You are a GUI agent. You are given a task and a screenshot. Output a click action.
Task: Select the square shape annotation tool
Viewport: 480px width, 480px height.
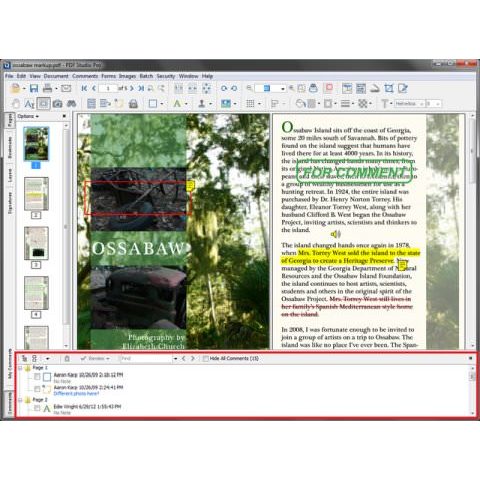(x=153, y=104)
